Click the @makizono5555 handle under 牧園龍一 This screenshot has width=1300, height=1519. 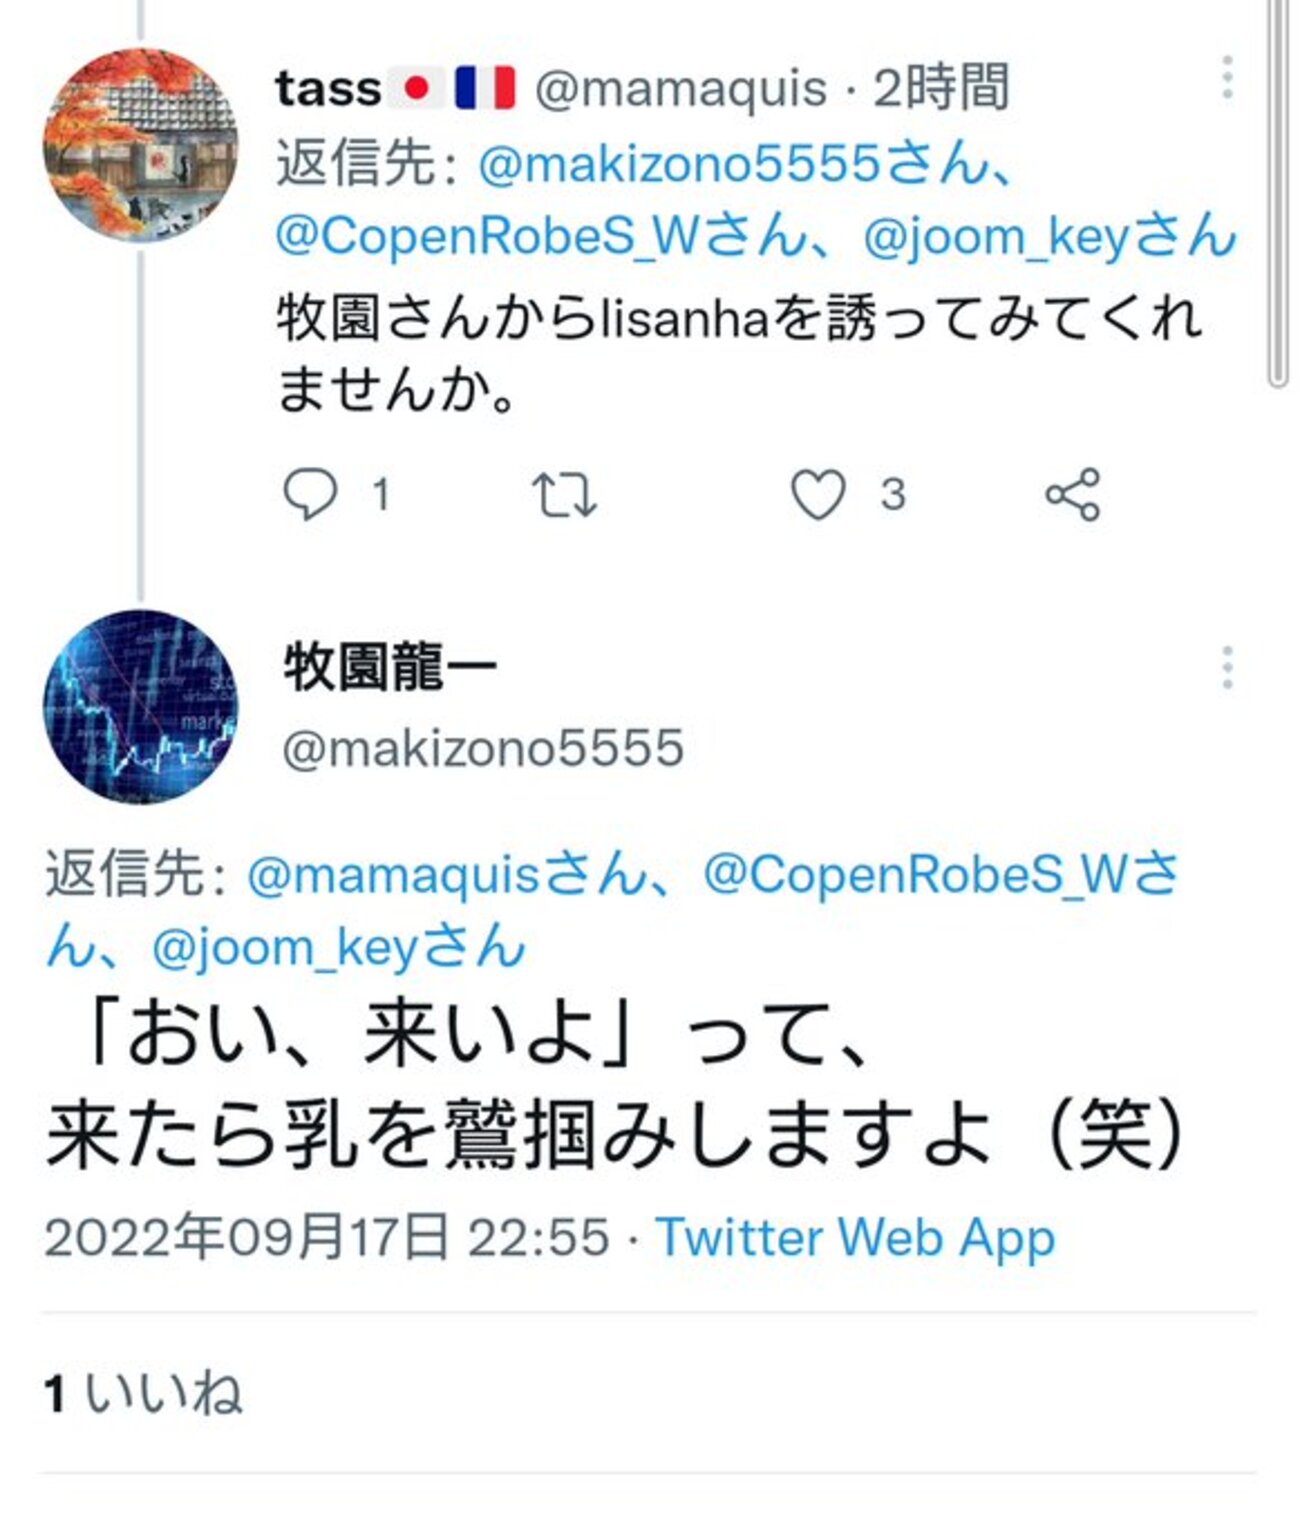pyautogui.click(x=483, y=747)
